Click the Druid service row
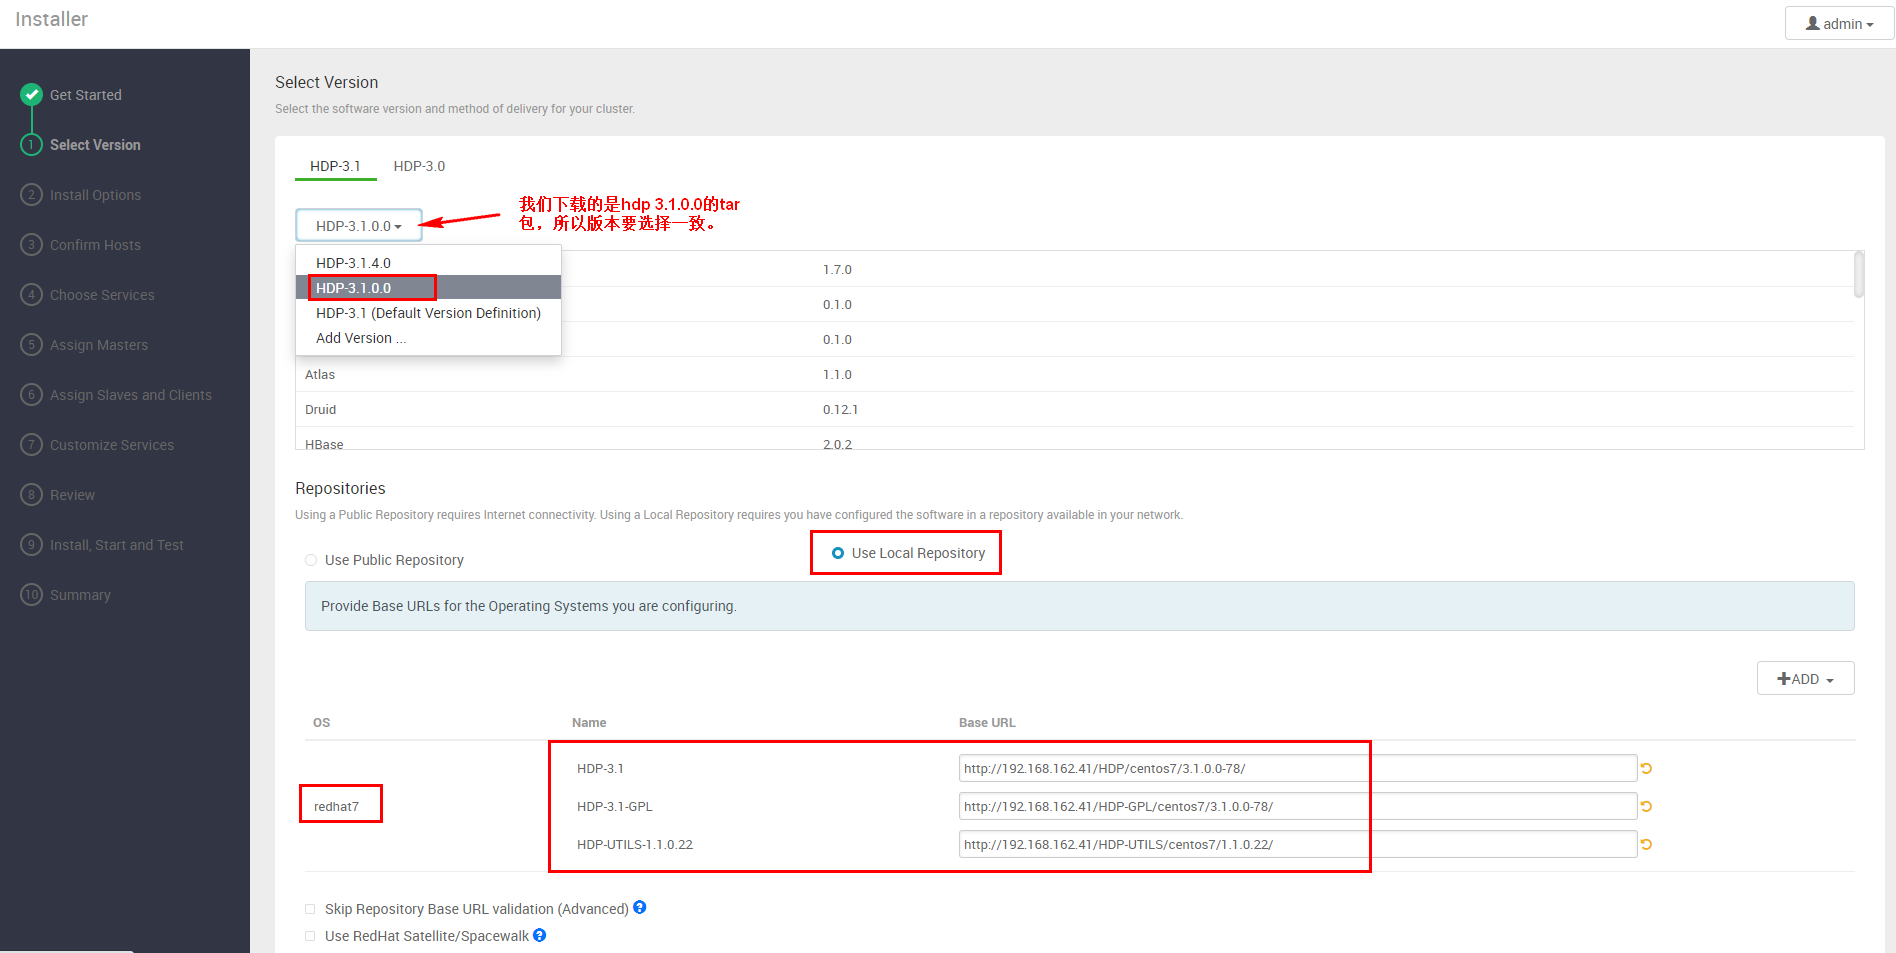 tap(1074, 409)
